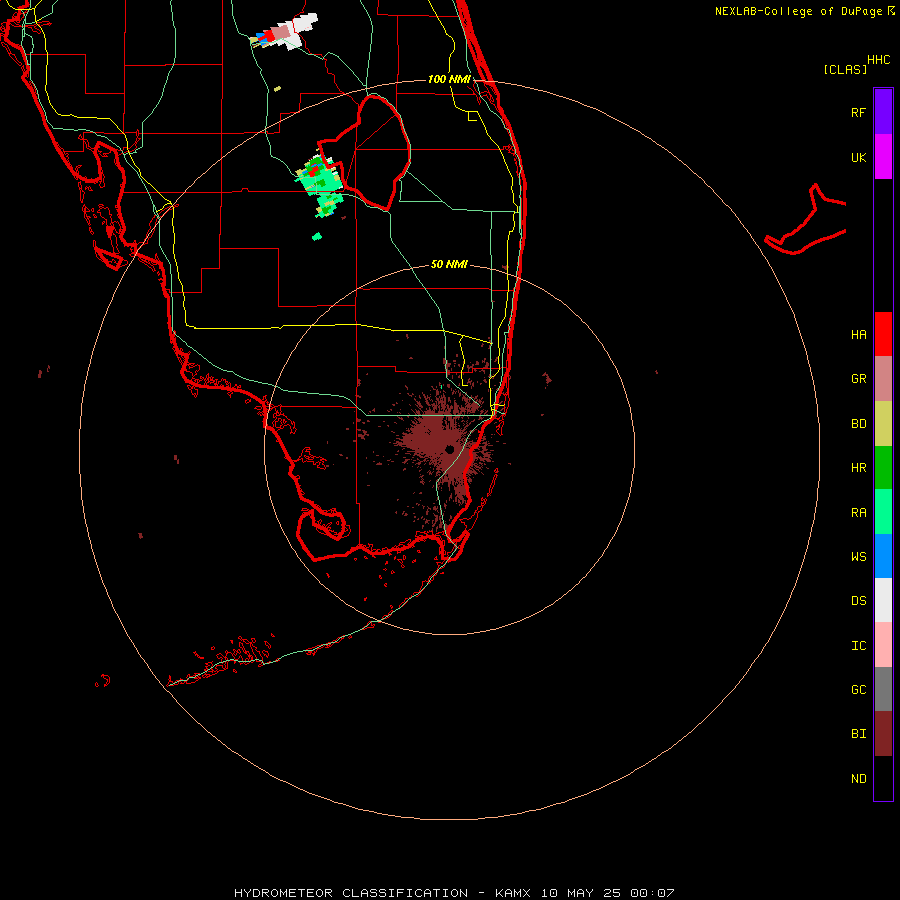Pick the HR dark green legend swatch
Viewport: 900px width, 900px height.
883,468
